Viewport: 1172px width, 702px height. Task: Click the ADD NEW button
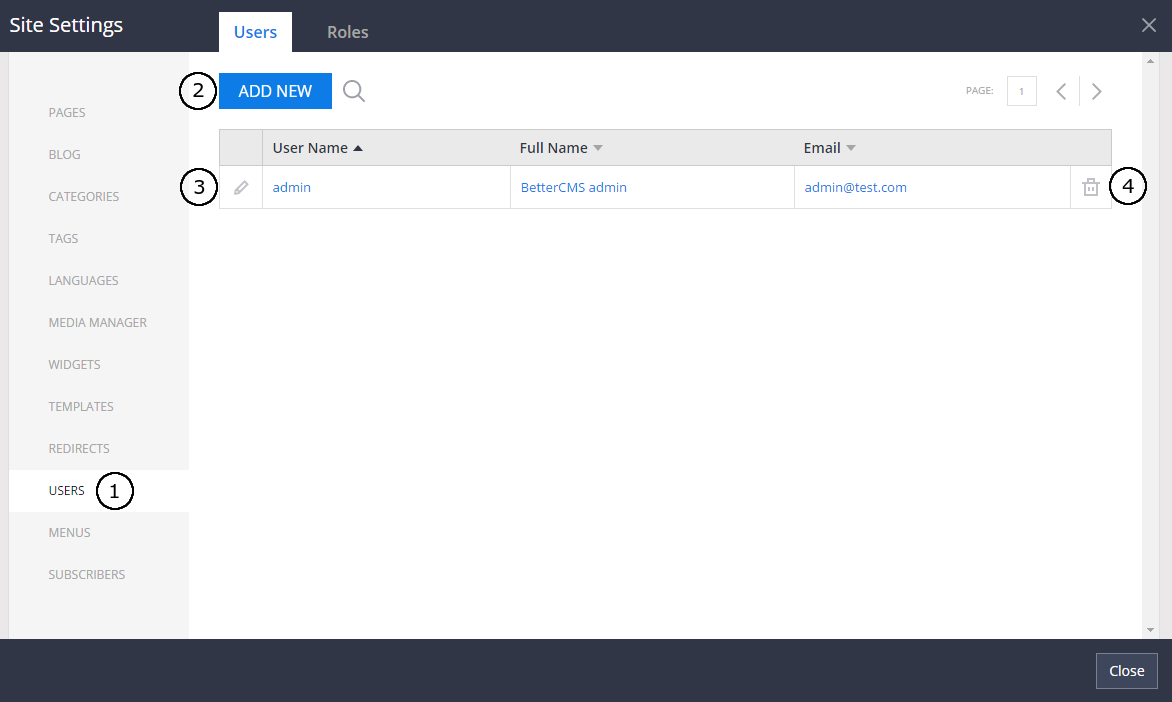coord(275,91)
